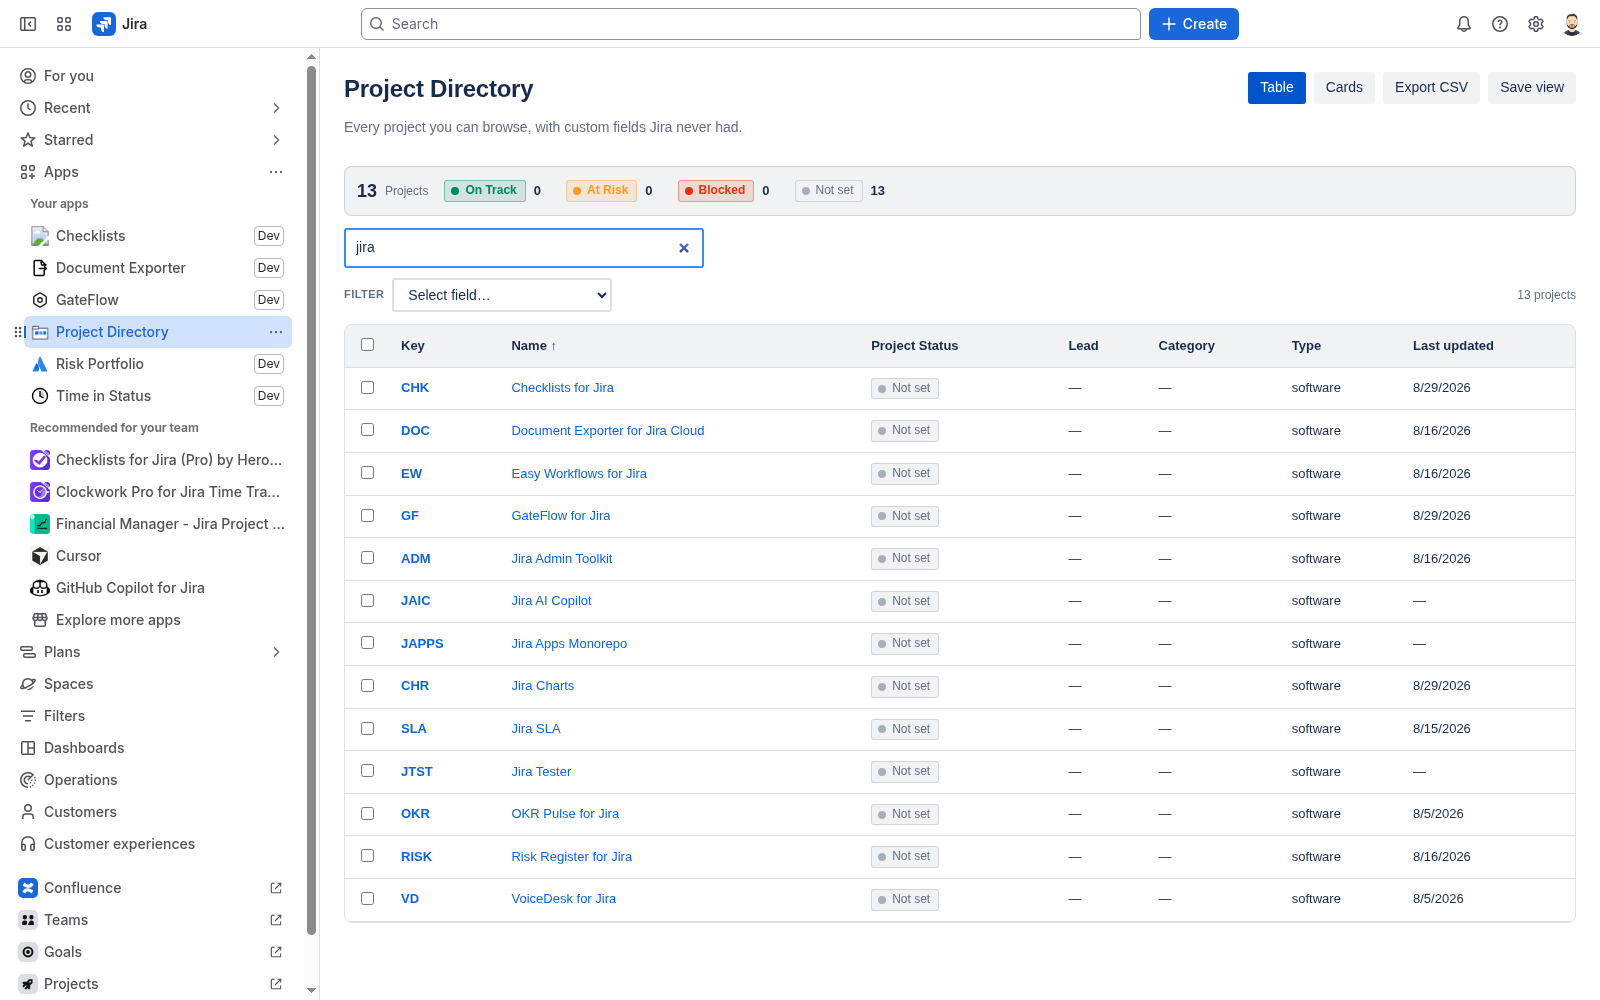This screenshot has height=1000, width=1600.
Task: Expand the Plans menu chevron
Action: pos(276,652)
